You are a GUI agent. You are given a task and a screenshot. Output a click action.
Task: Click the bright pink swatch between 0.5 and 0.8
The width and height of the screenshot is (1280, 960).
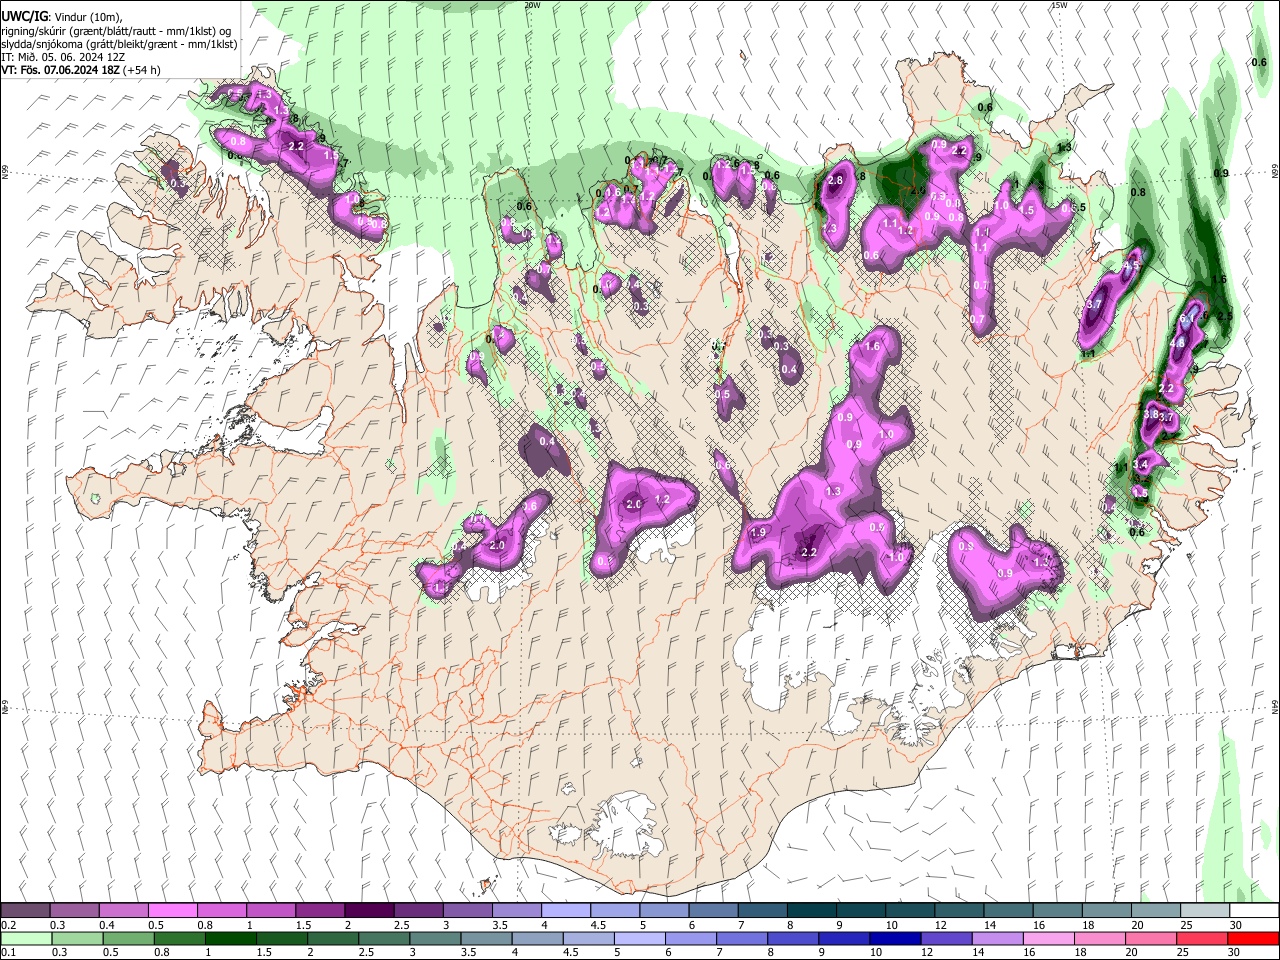tap(172, 911)
